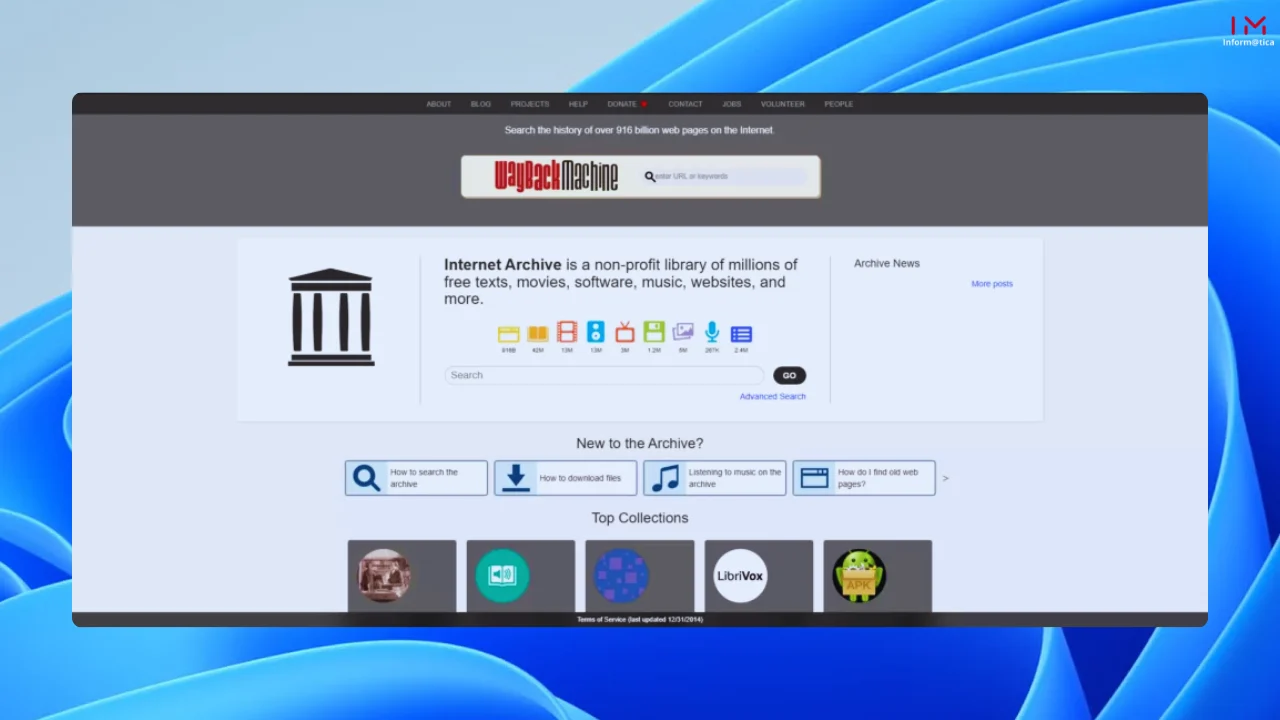Click the Internet Archive building logo
1280x720 pixels.
(331, 317)
